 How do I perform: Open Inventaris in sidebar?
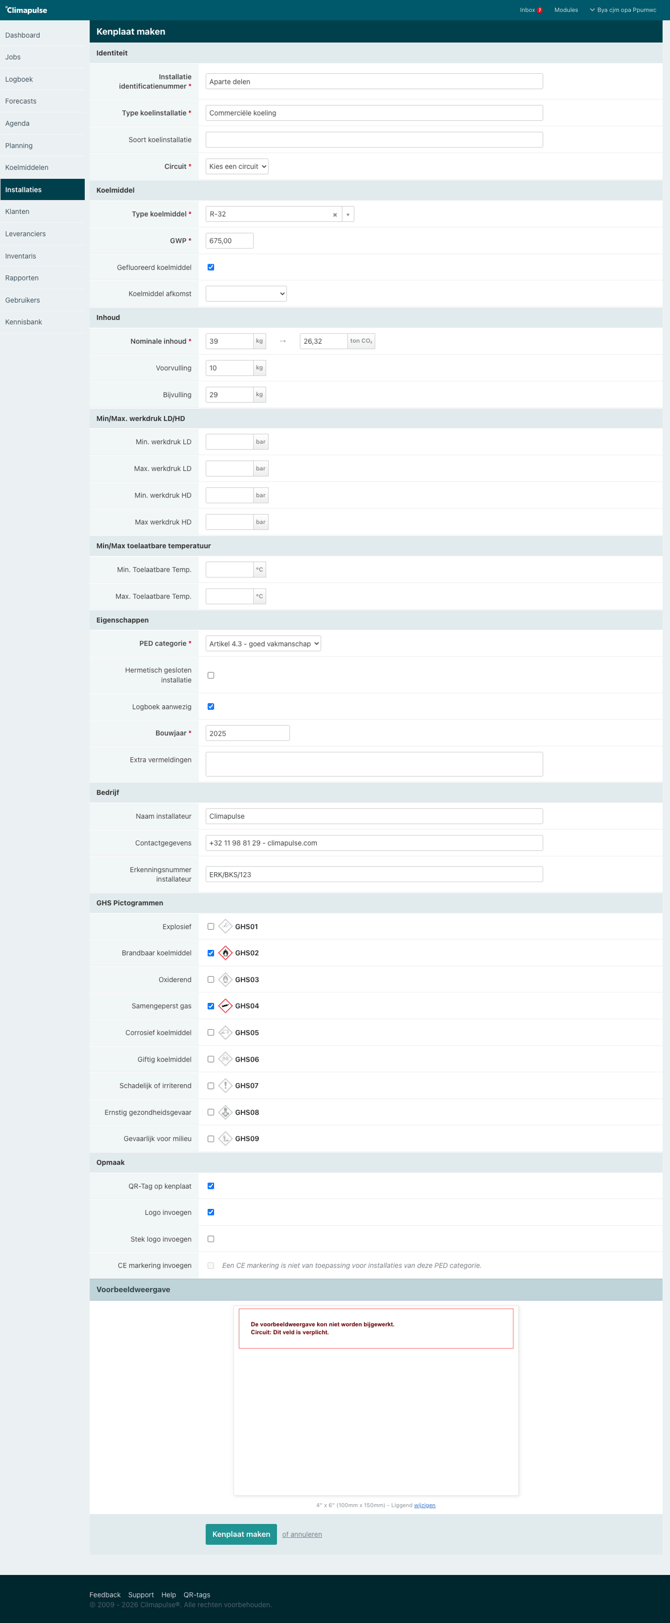coord(42,256)
